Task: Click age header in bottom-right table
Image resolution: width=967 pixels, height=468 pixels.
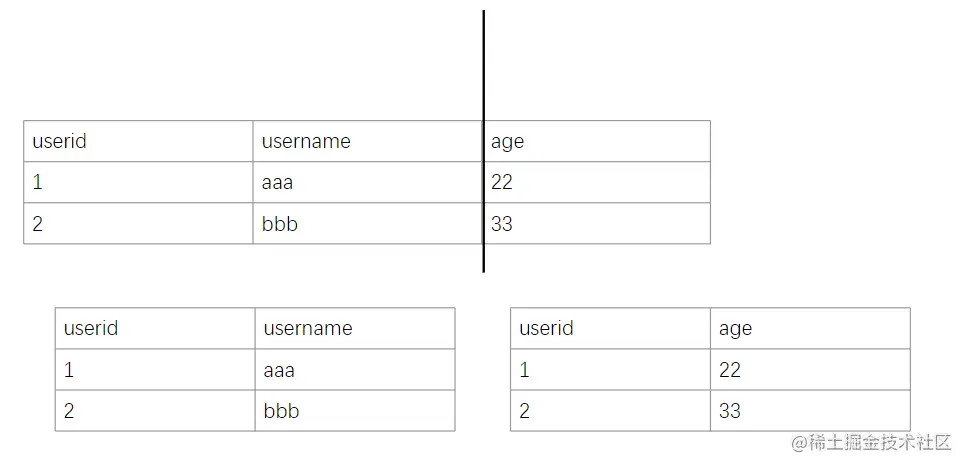Action: coord(735,328)
